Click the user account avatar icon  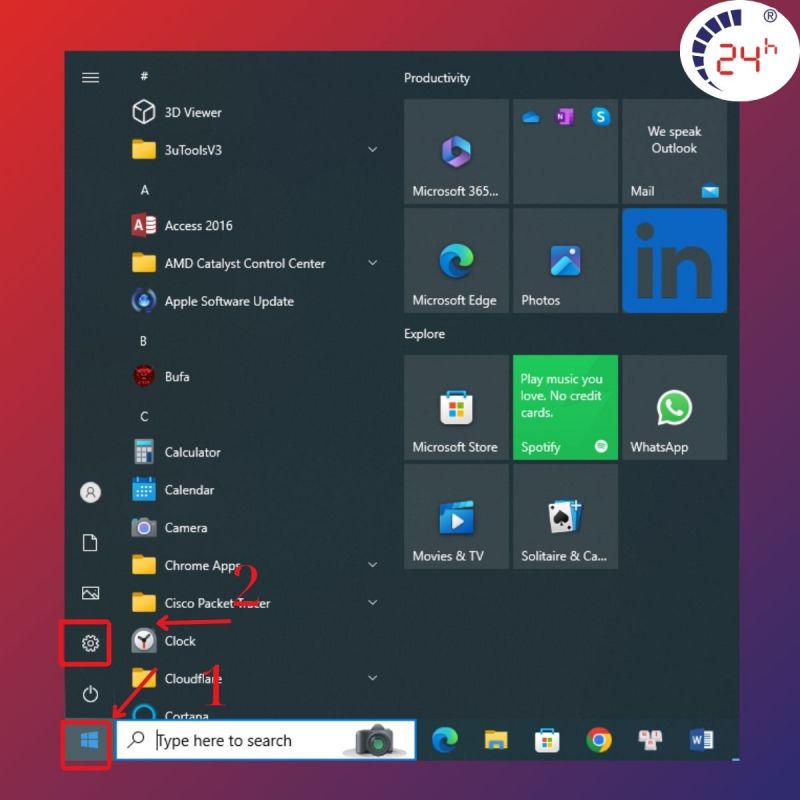[90, 492]
